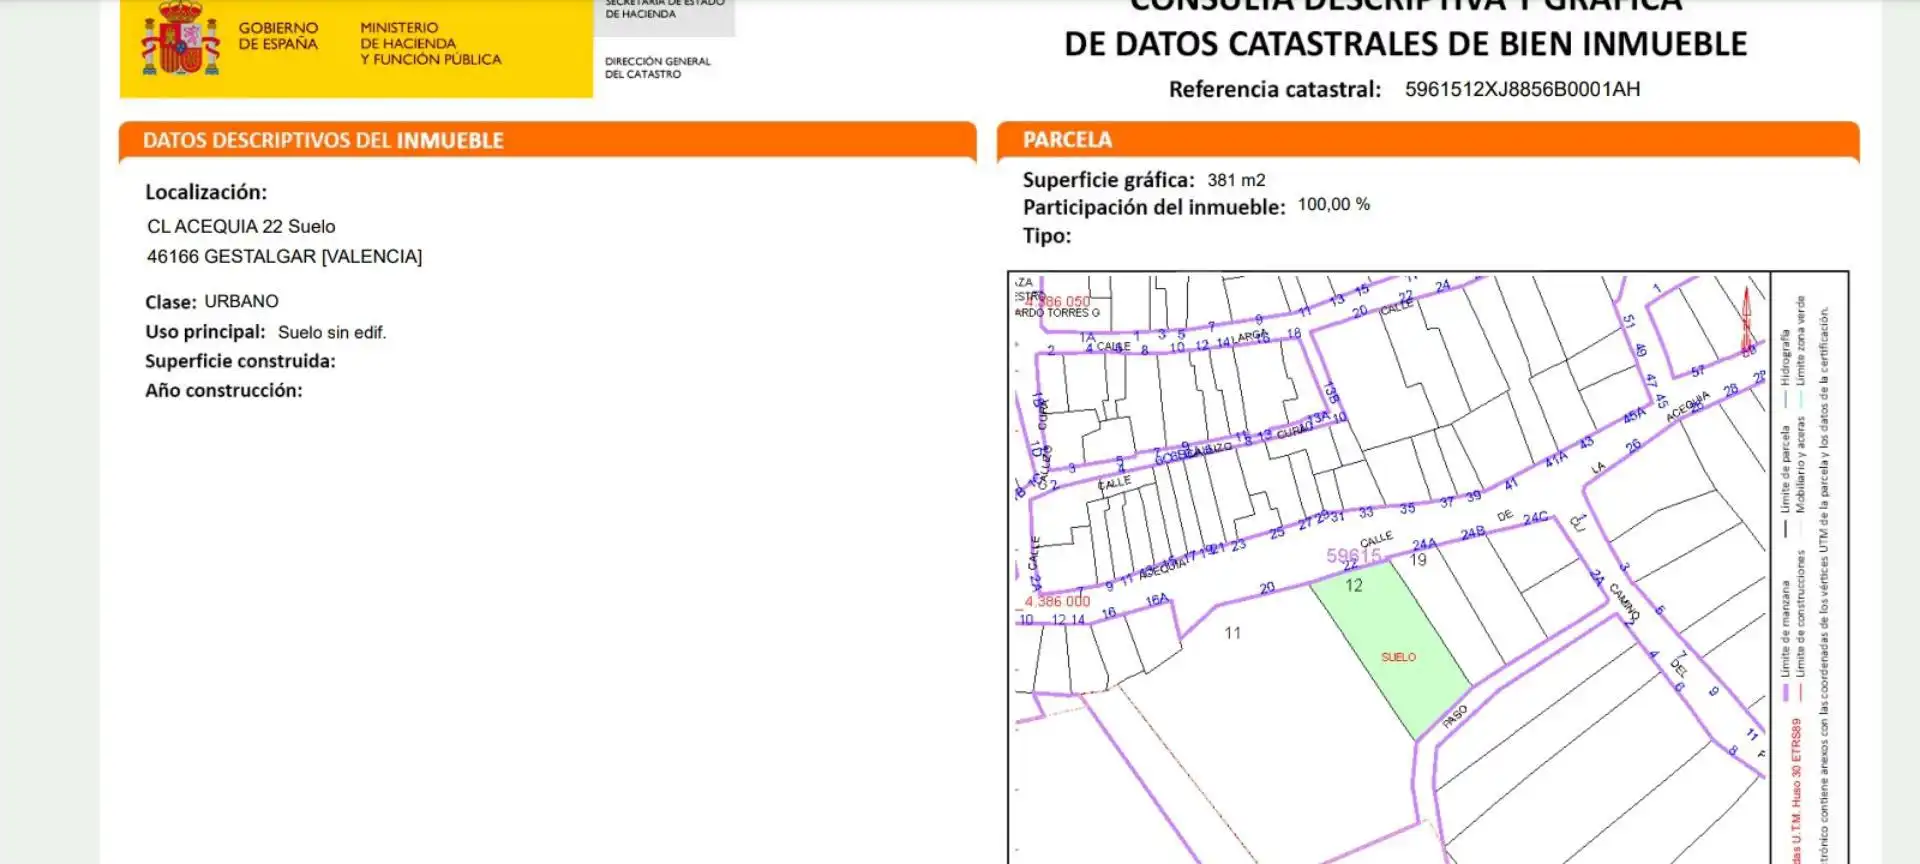This screenshot has width=1920, height=864.
Task: Select the 'GOBIERNO DE ESPAÑA' text
Action: (278, 36)
